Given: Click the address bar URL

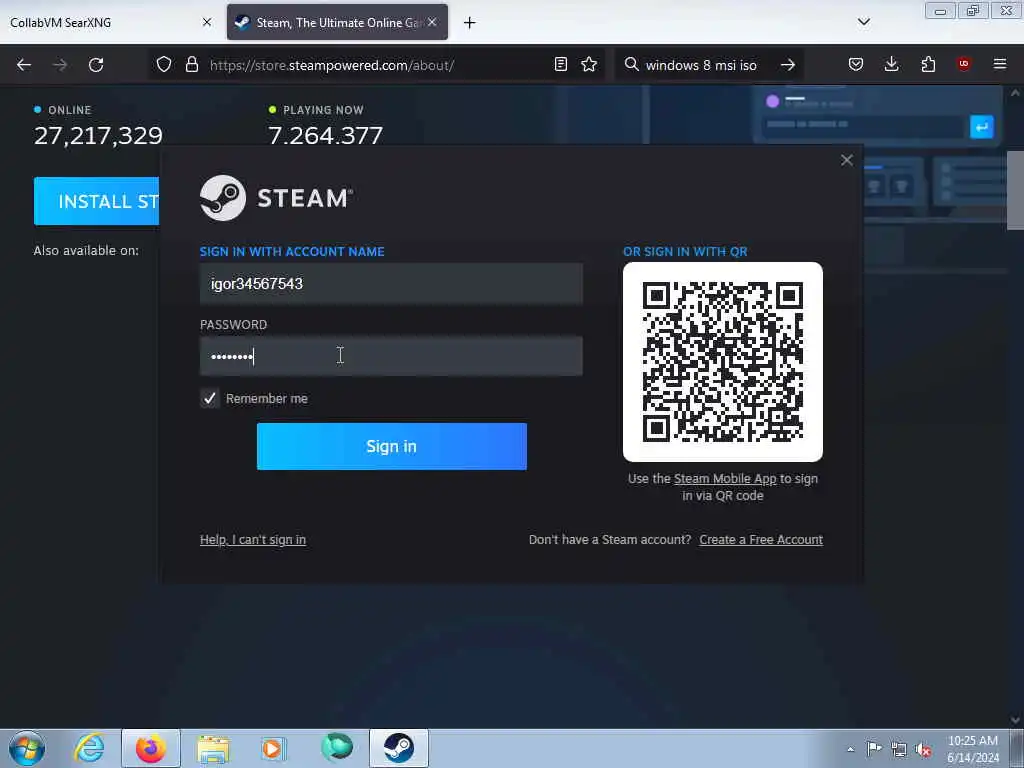Looking at the screenshot, I should click(x=332, y=65).
